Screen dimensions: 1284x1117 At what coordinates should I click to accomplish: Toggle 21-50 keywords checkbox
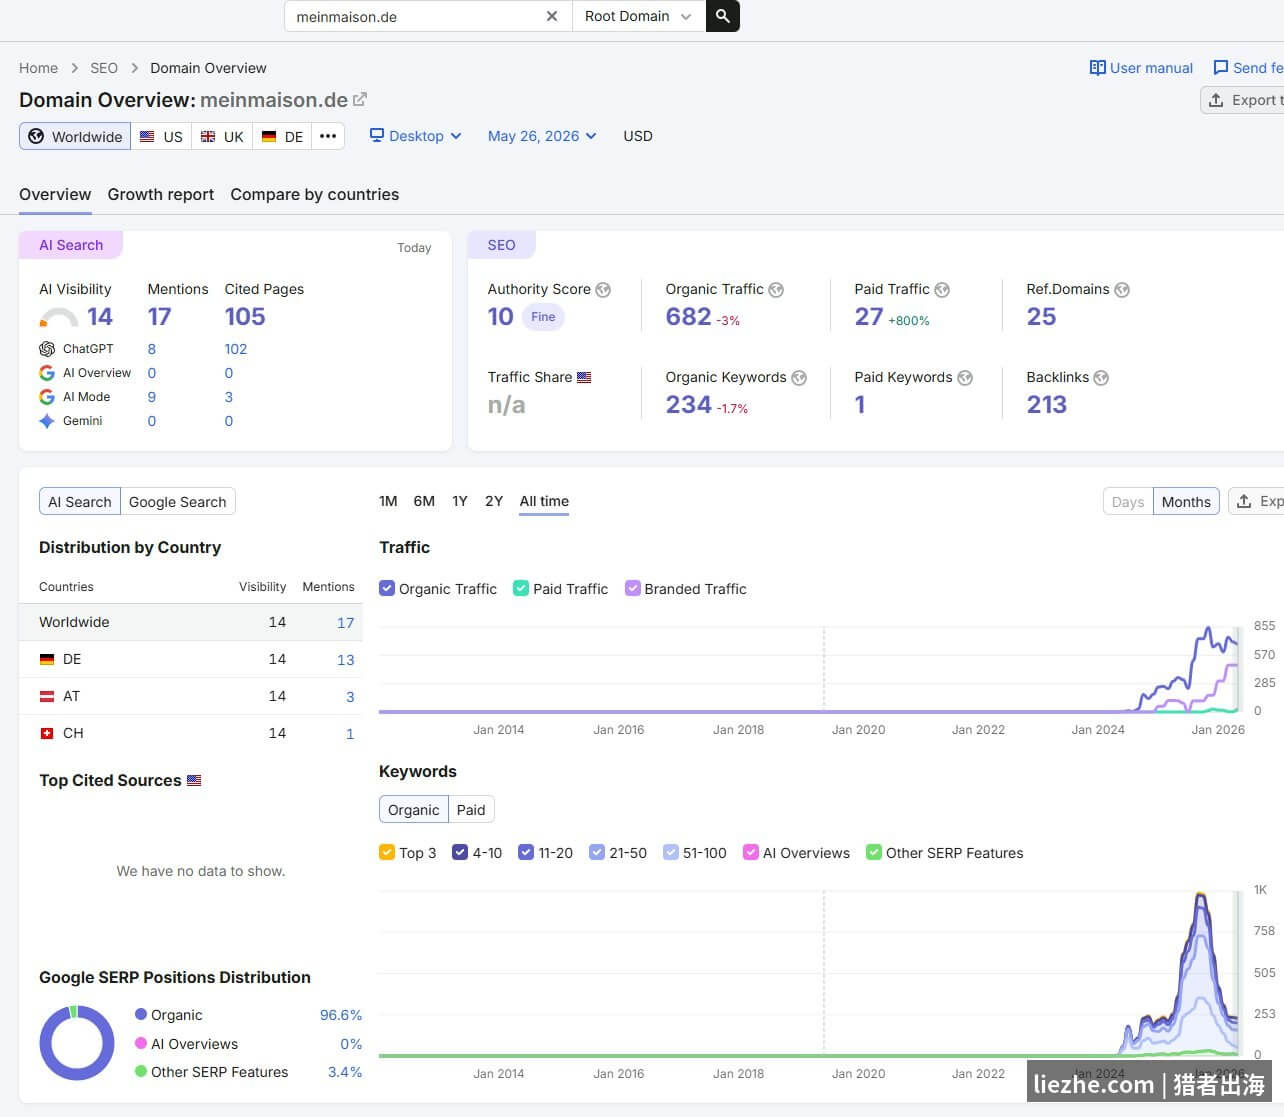(x=597, y=852)
